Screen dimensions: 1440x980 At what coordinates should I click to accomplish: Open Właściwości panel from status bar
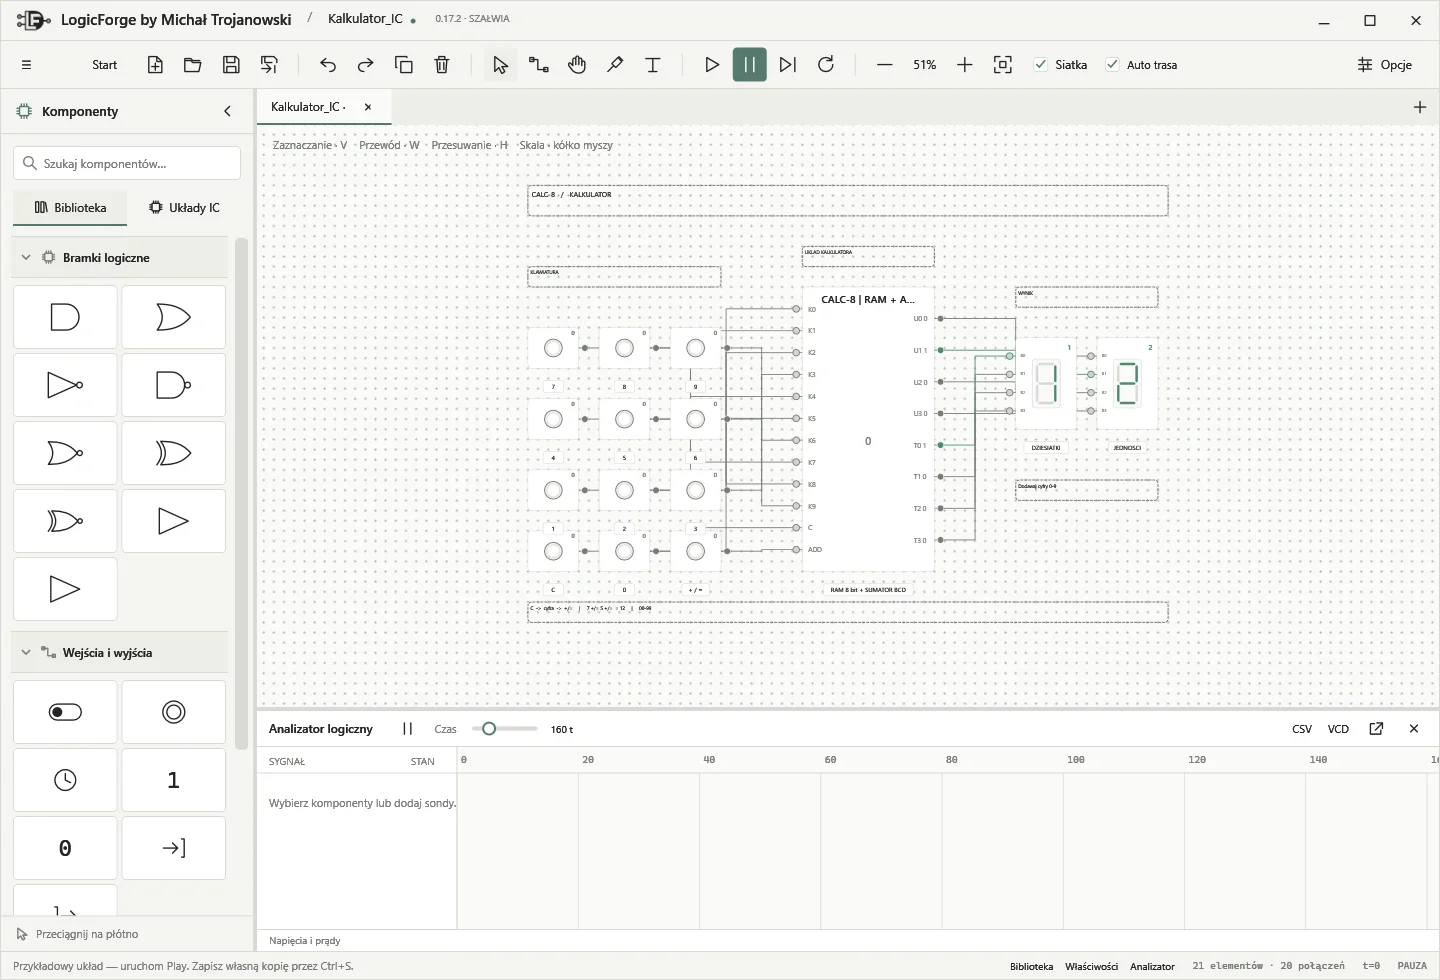click(x=1091, y=966)
